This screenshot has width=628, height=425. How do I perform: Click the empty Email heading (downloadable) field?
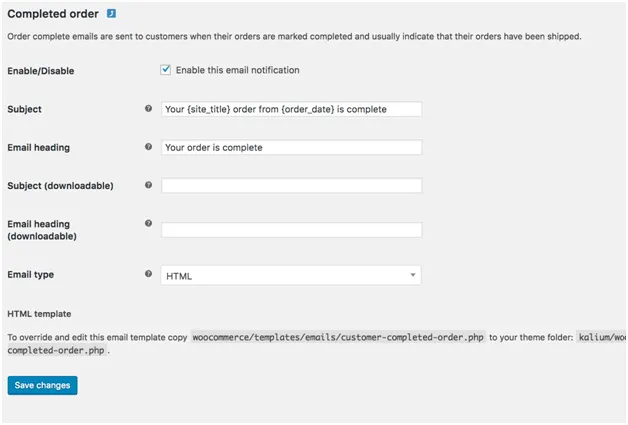click(290, 229)
